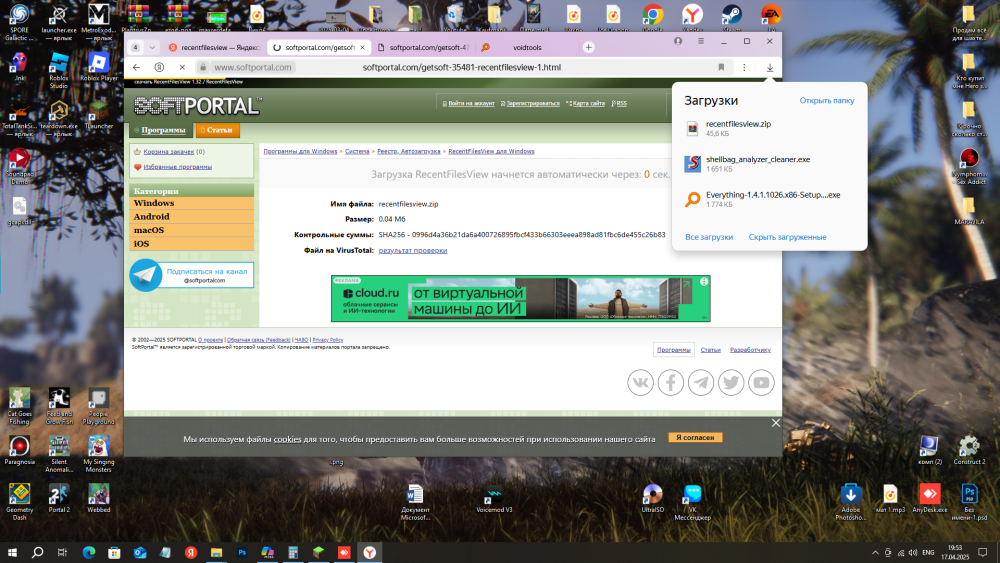Open Everything-1.4.1.1026.x86-Setup.exe download
This screenshot has width=1000, height=563.
coord(769,199)
